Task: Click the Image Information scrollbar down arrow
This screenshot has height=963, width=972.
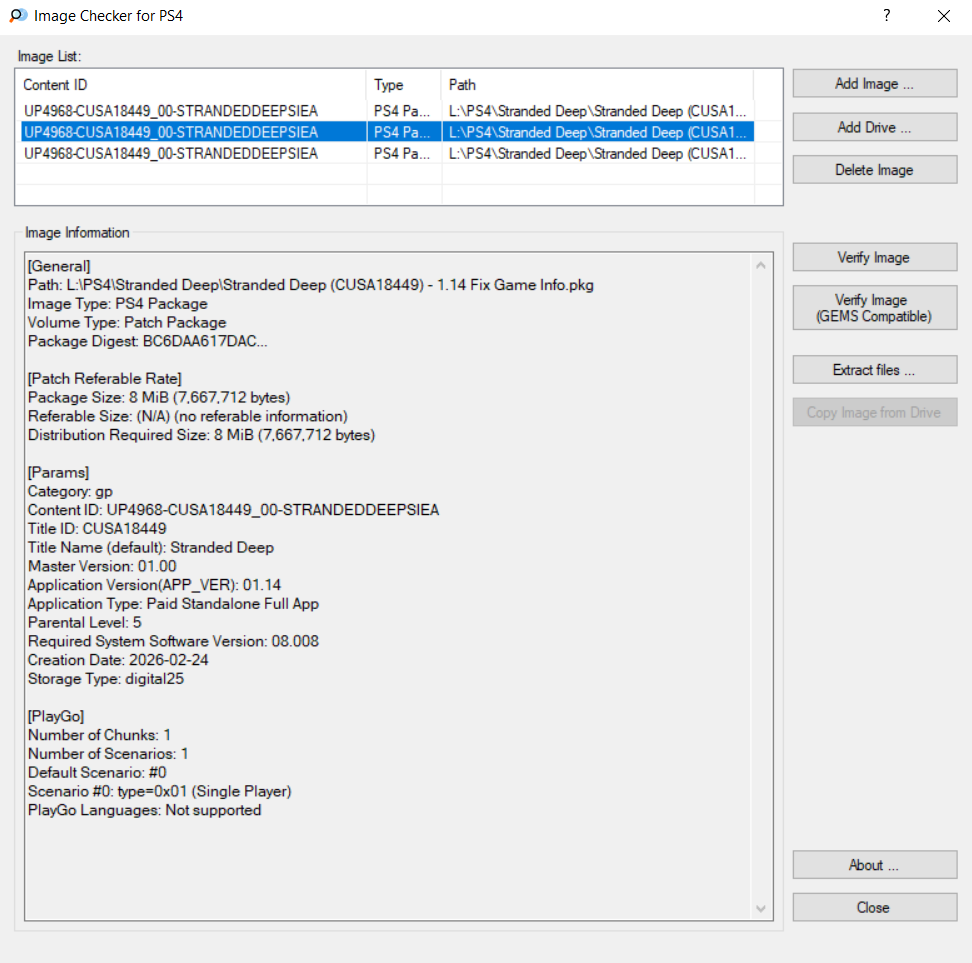Action: (761, 908)
